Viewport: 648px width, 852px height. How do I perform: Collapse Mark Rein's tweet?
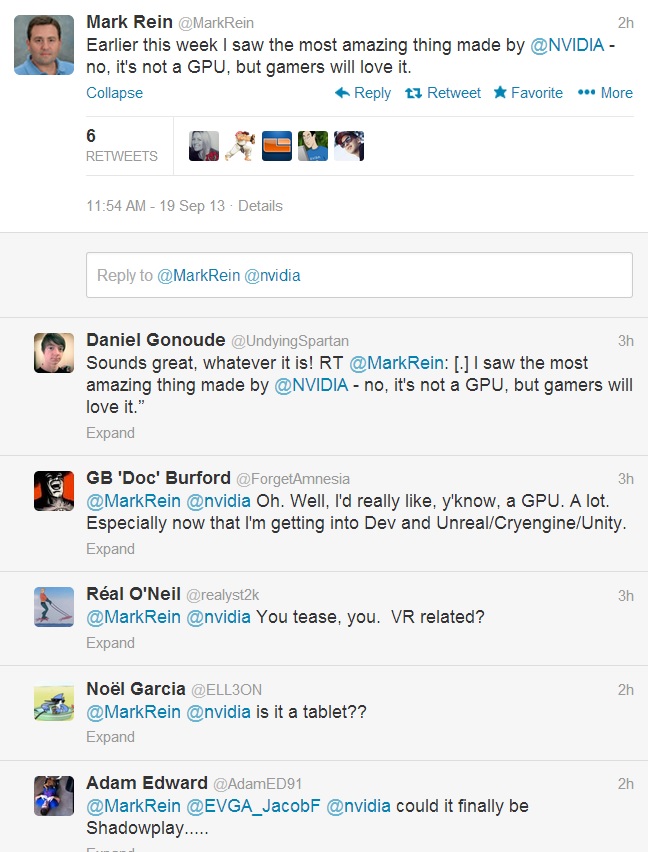[x=114, y=93]
